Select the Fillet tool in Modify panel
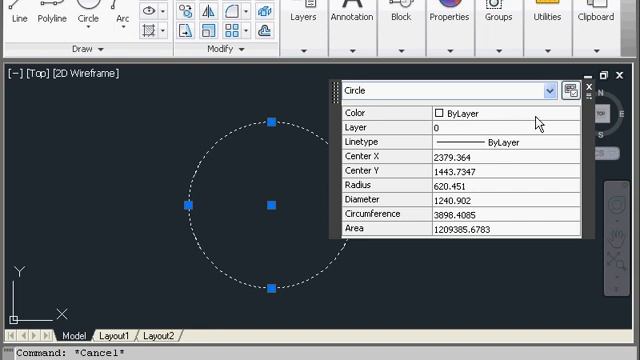 point(232,11)
